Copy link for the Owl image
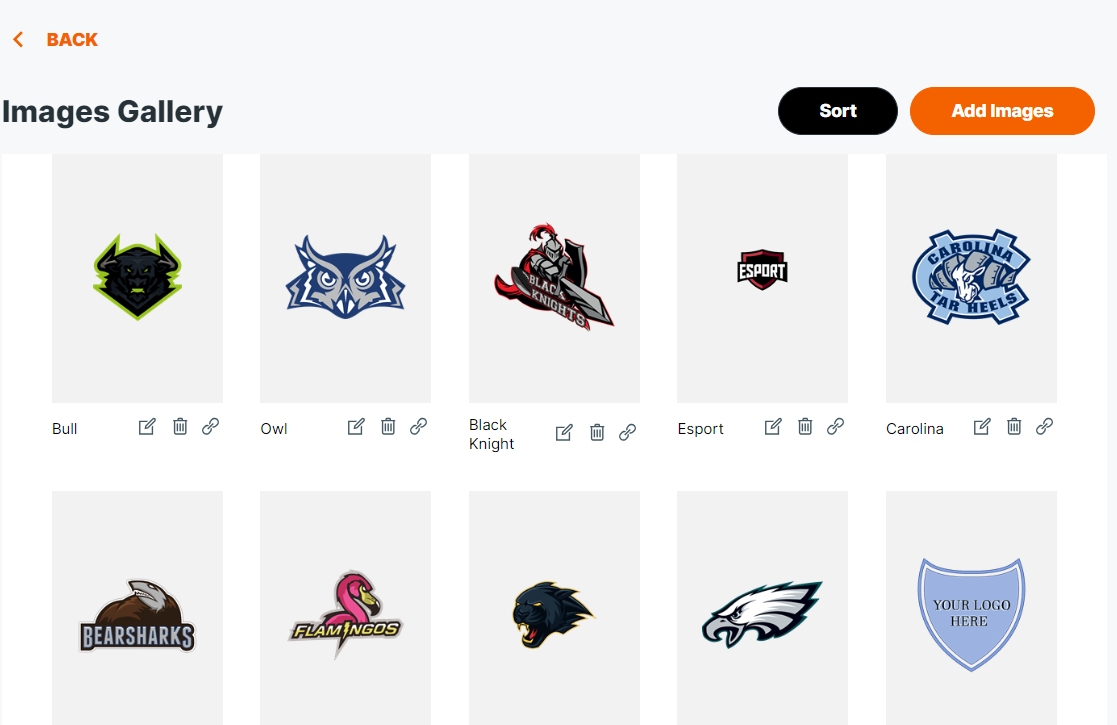The image size is (1117, 725). (x=419, y=427)
